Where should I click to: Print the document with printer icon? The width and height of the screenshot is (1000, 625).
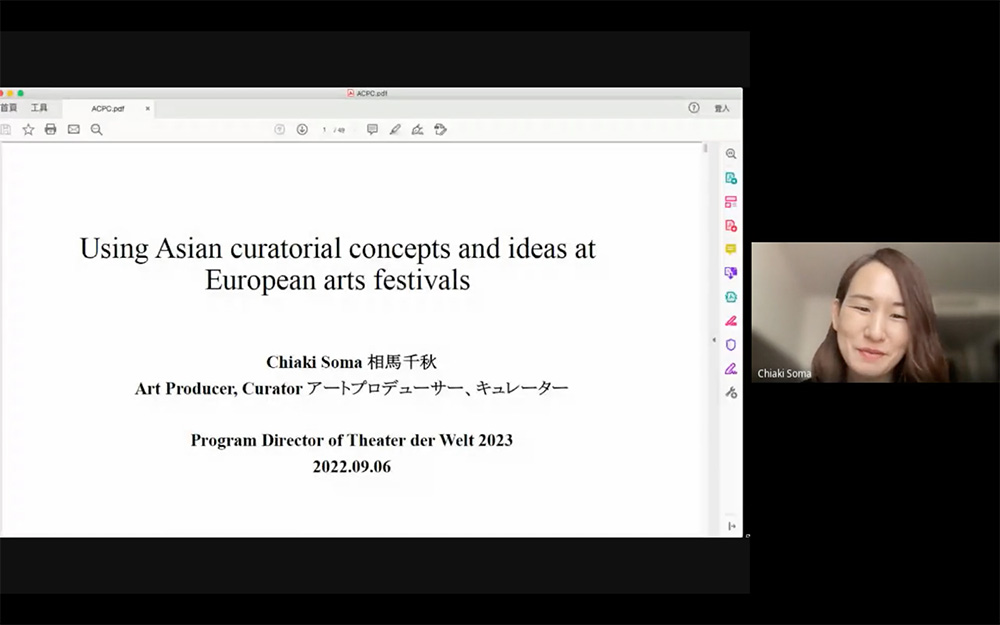pyautogui.click(x=50, y=129)
